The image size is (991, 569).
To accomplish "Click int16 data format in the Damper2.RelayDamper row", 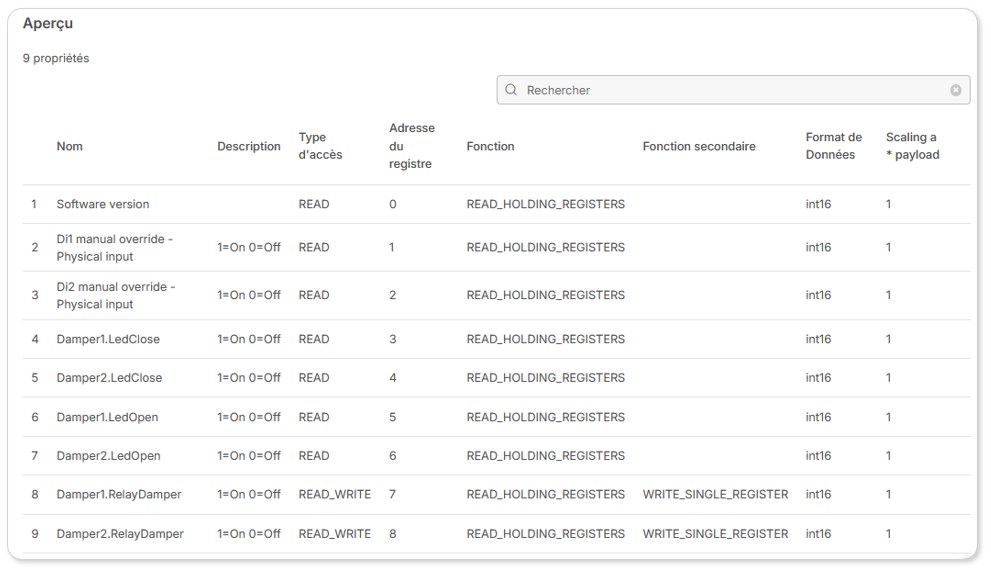I will 818,534.
